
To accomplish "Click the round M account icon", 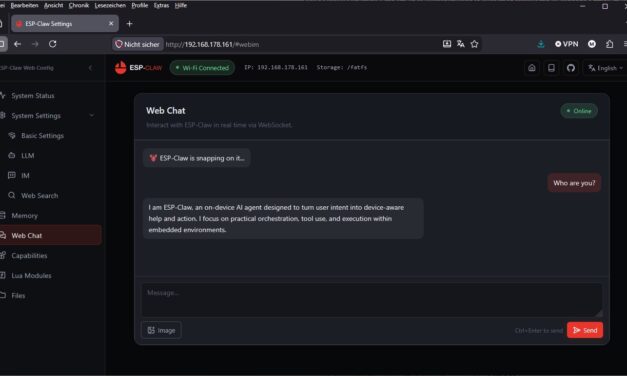I will 592,44.
